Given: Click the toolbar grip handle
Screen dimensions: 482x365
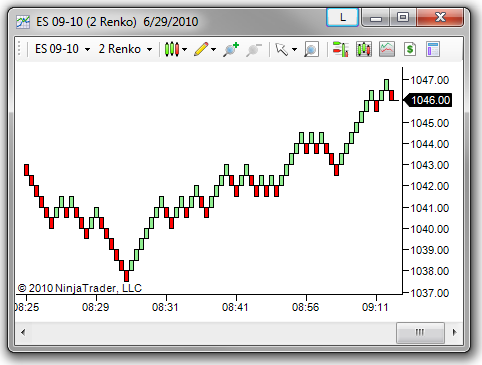Looking at the screenshot, I should (x=19, y=49).
